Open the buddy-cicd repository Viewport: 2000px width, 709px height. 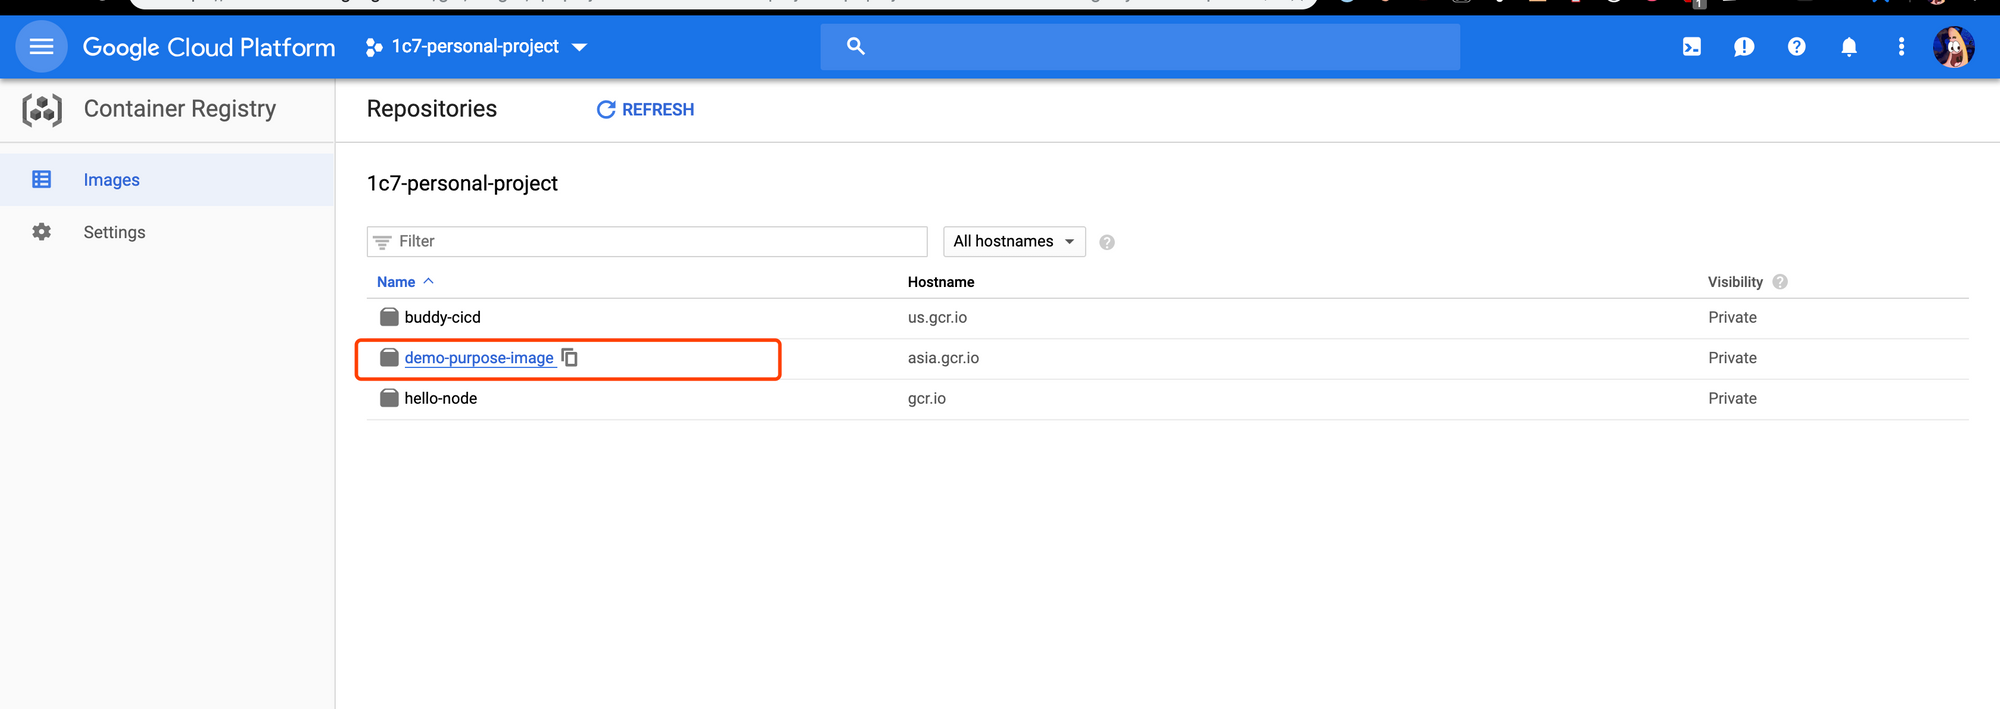pyautogui.click(x=442, y=317)
